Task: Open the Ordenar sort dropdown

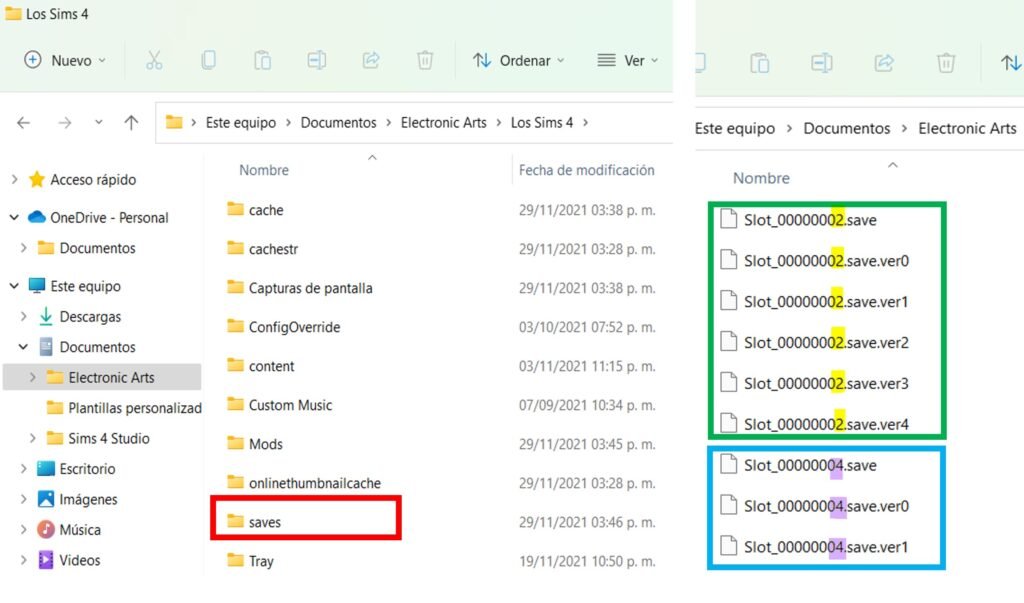Action: 518,60
